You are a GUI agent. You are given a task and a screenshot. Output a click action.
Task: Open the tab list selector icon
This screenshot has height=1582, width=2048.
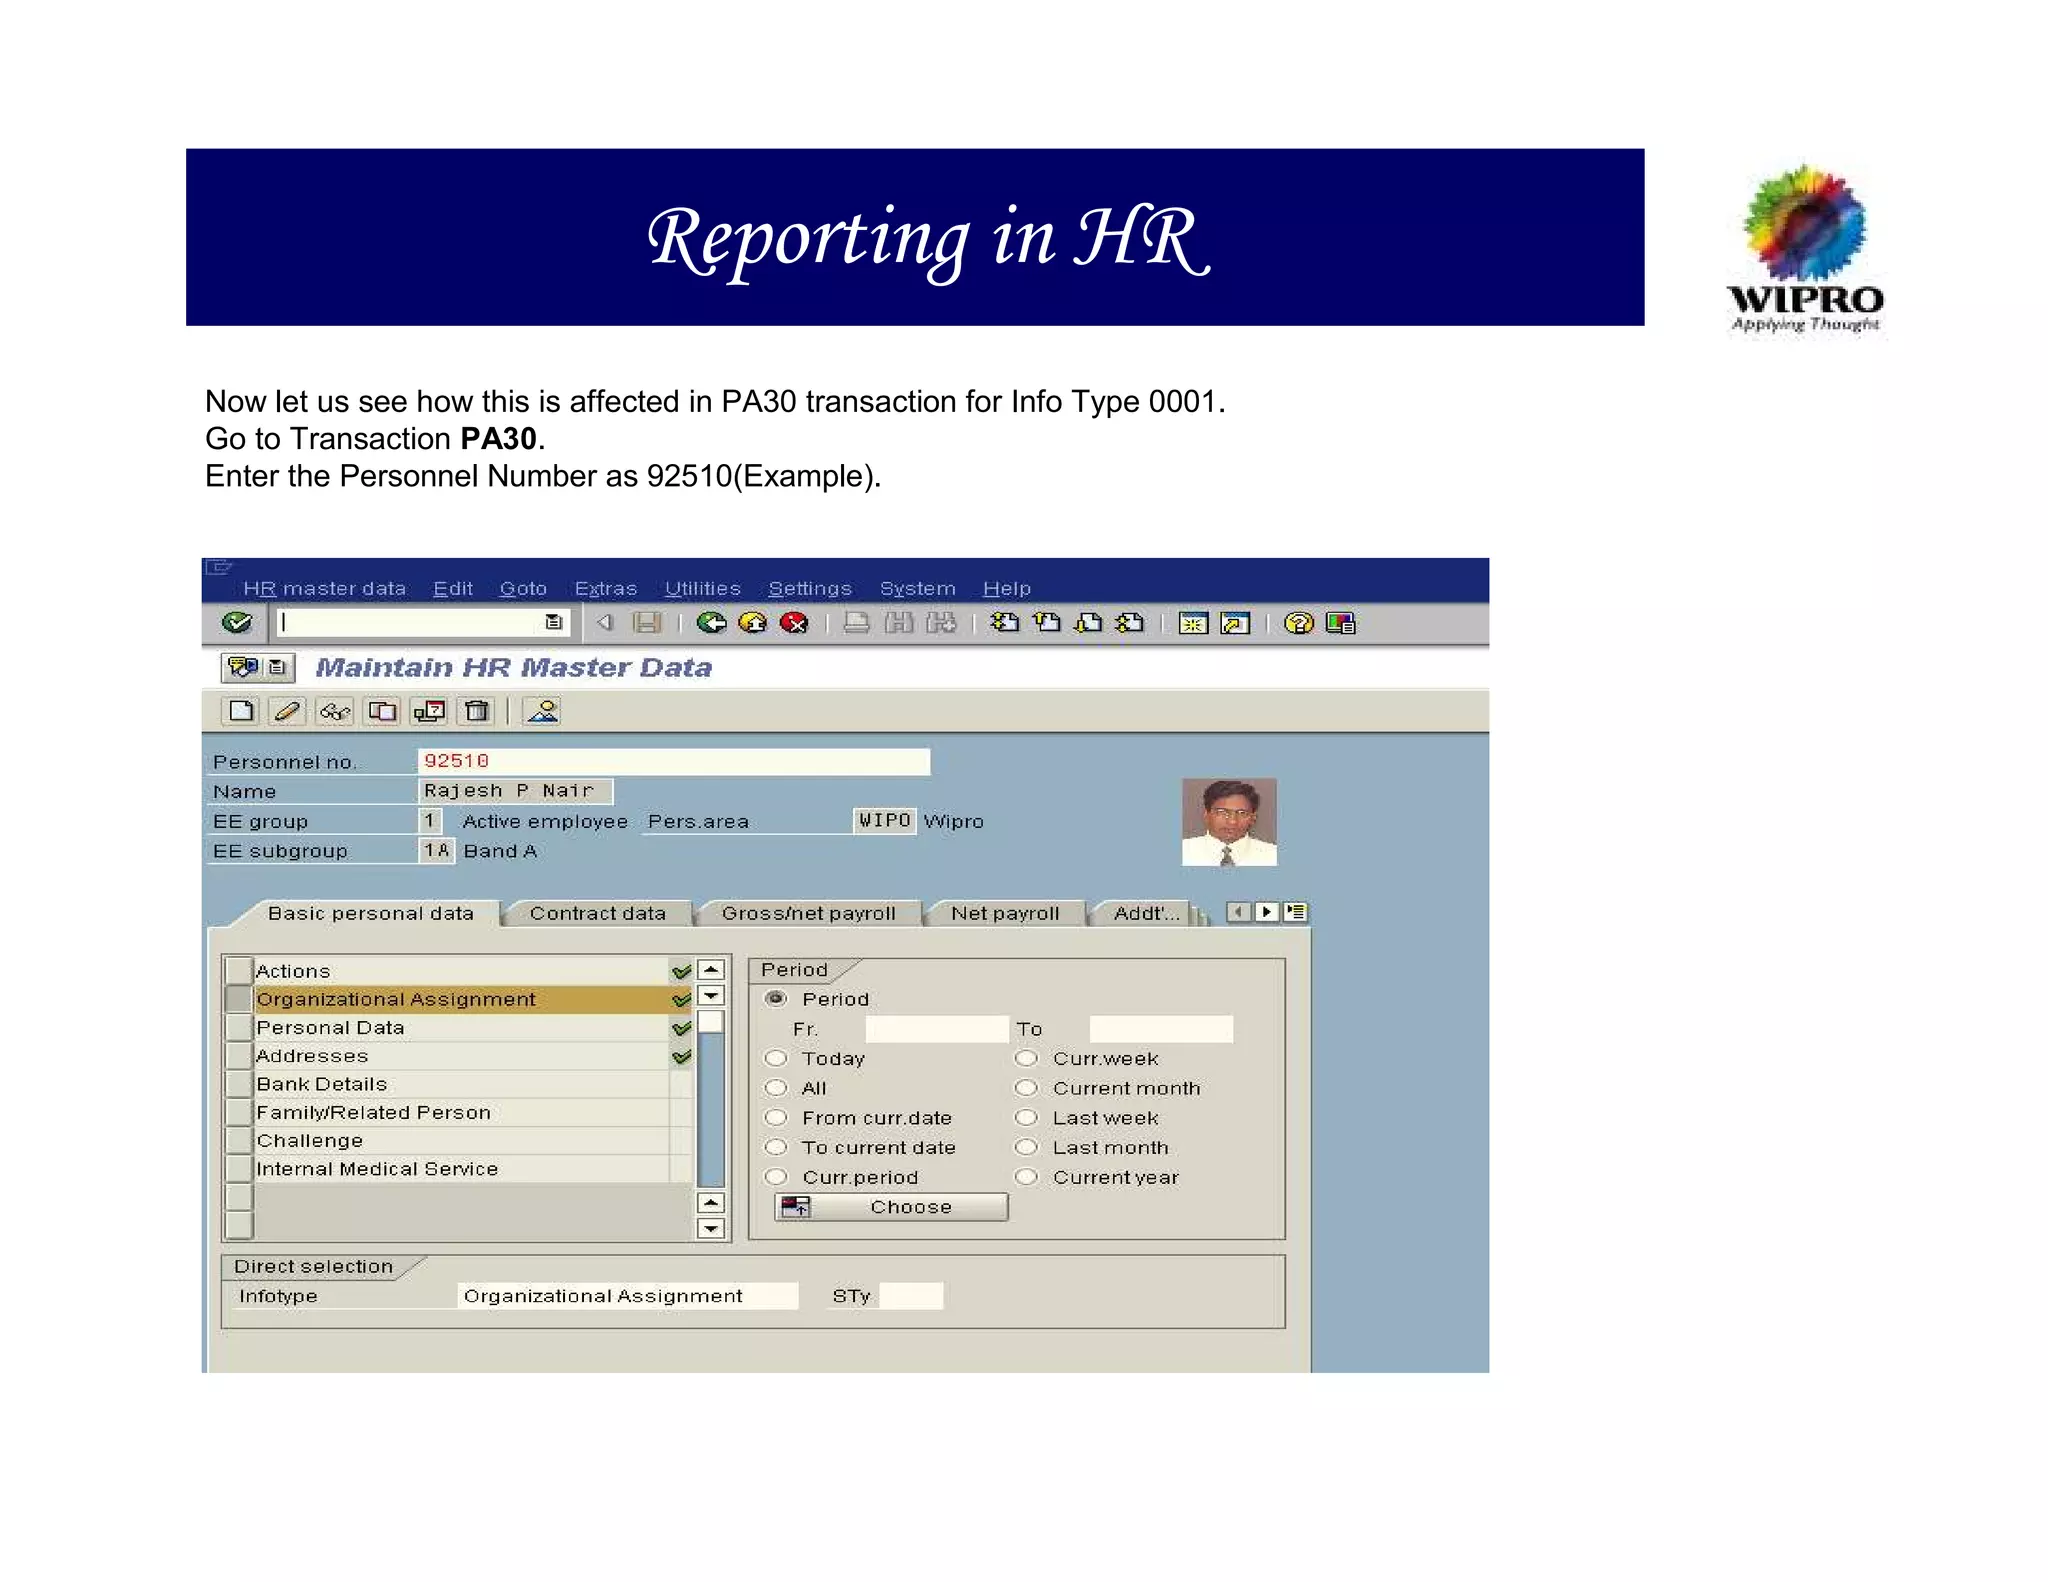pyautogui.click(x=1296, y=912)
